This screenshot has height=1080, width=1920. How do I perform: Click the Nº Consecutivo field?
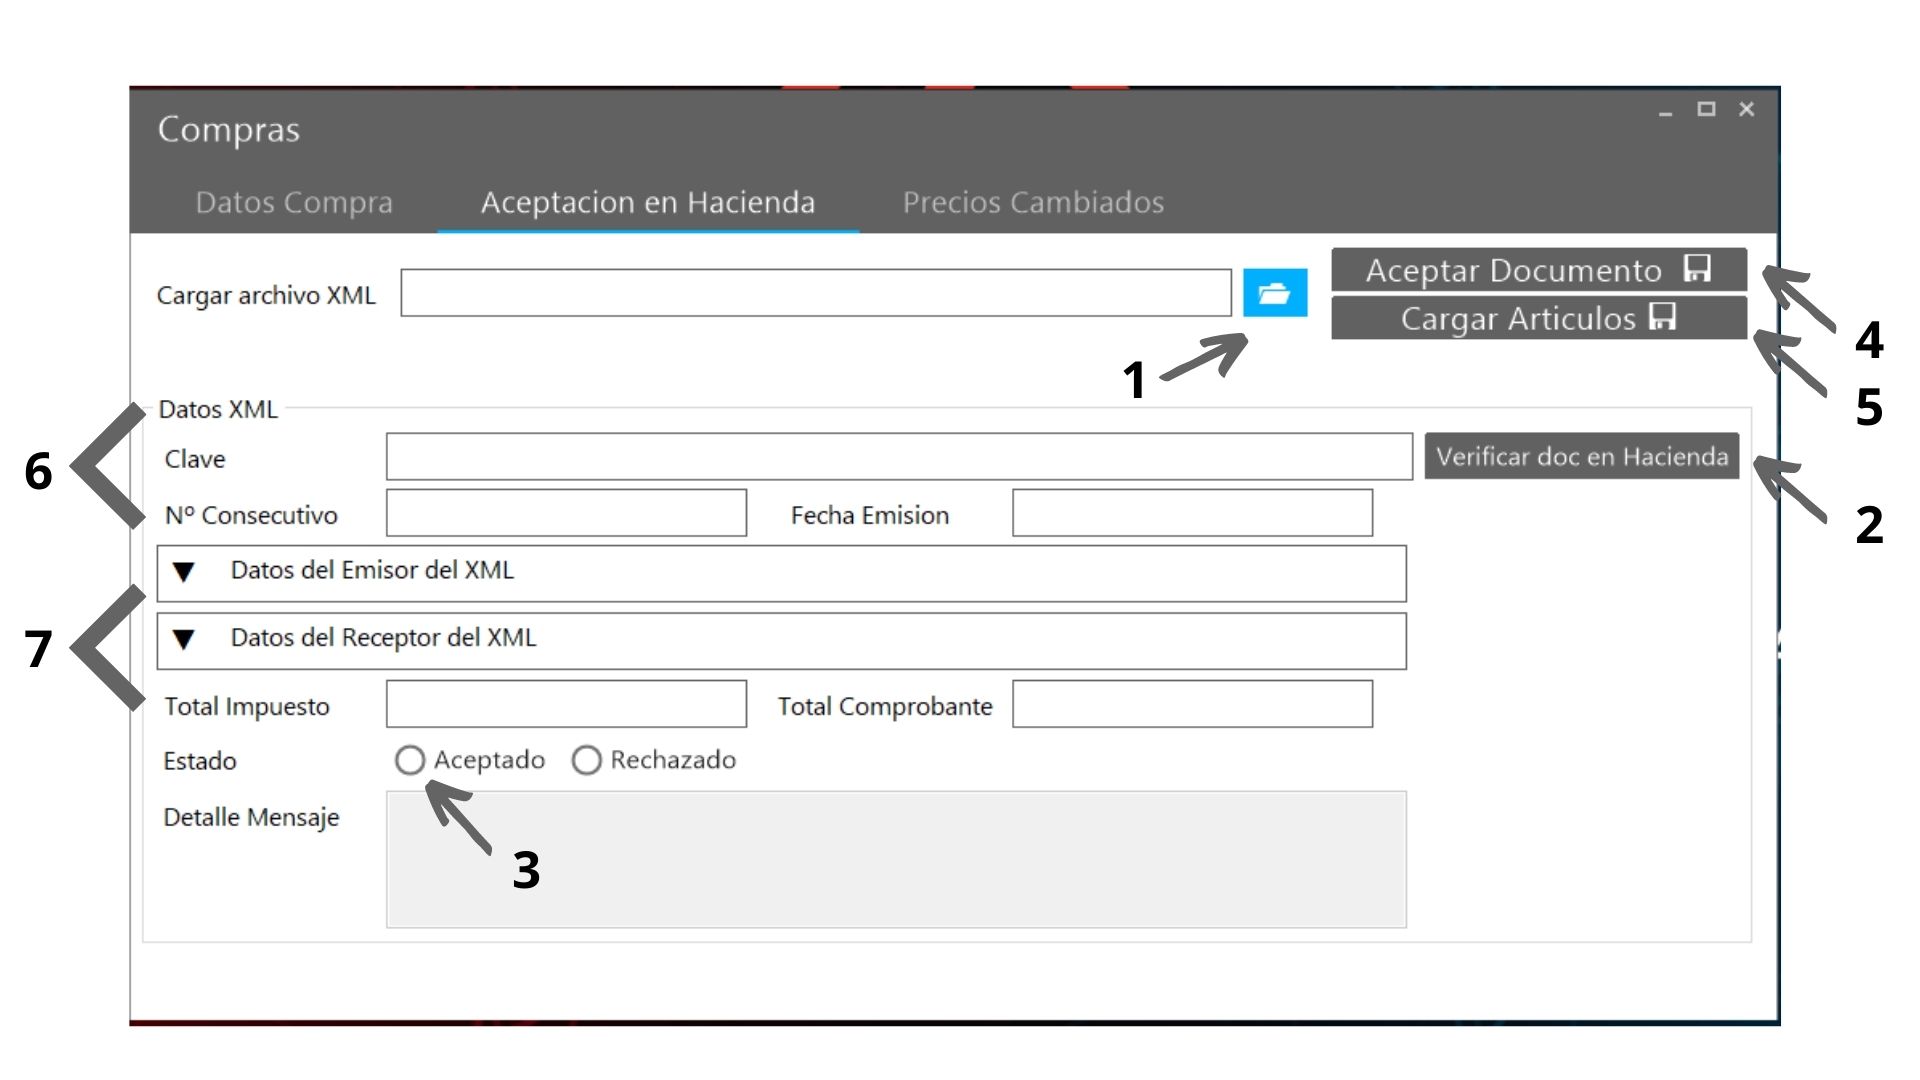(566, 513)
